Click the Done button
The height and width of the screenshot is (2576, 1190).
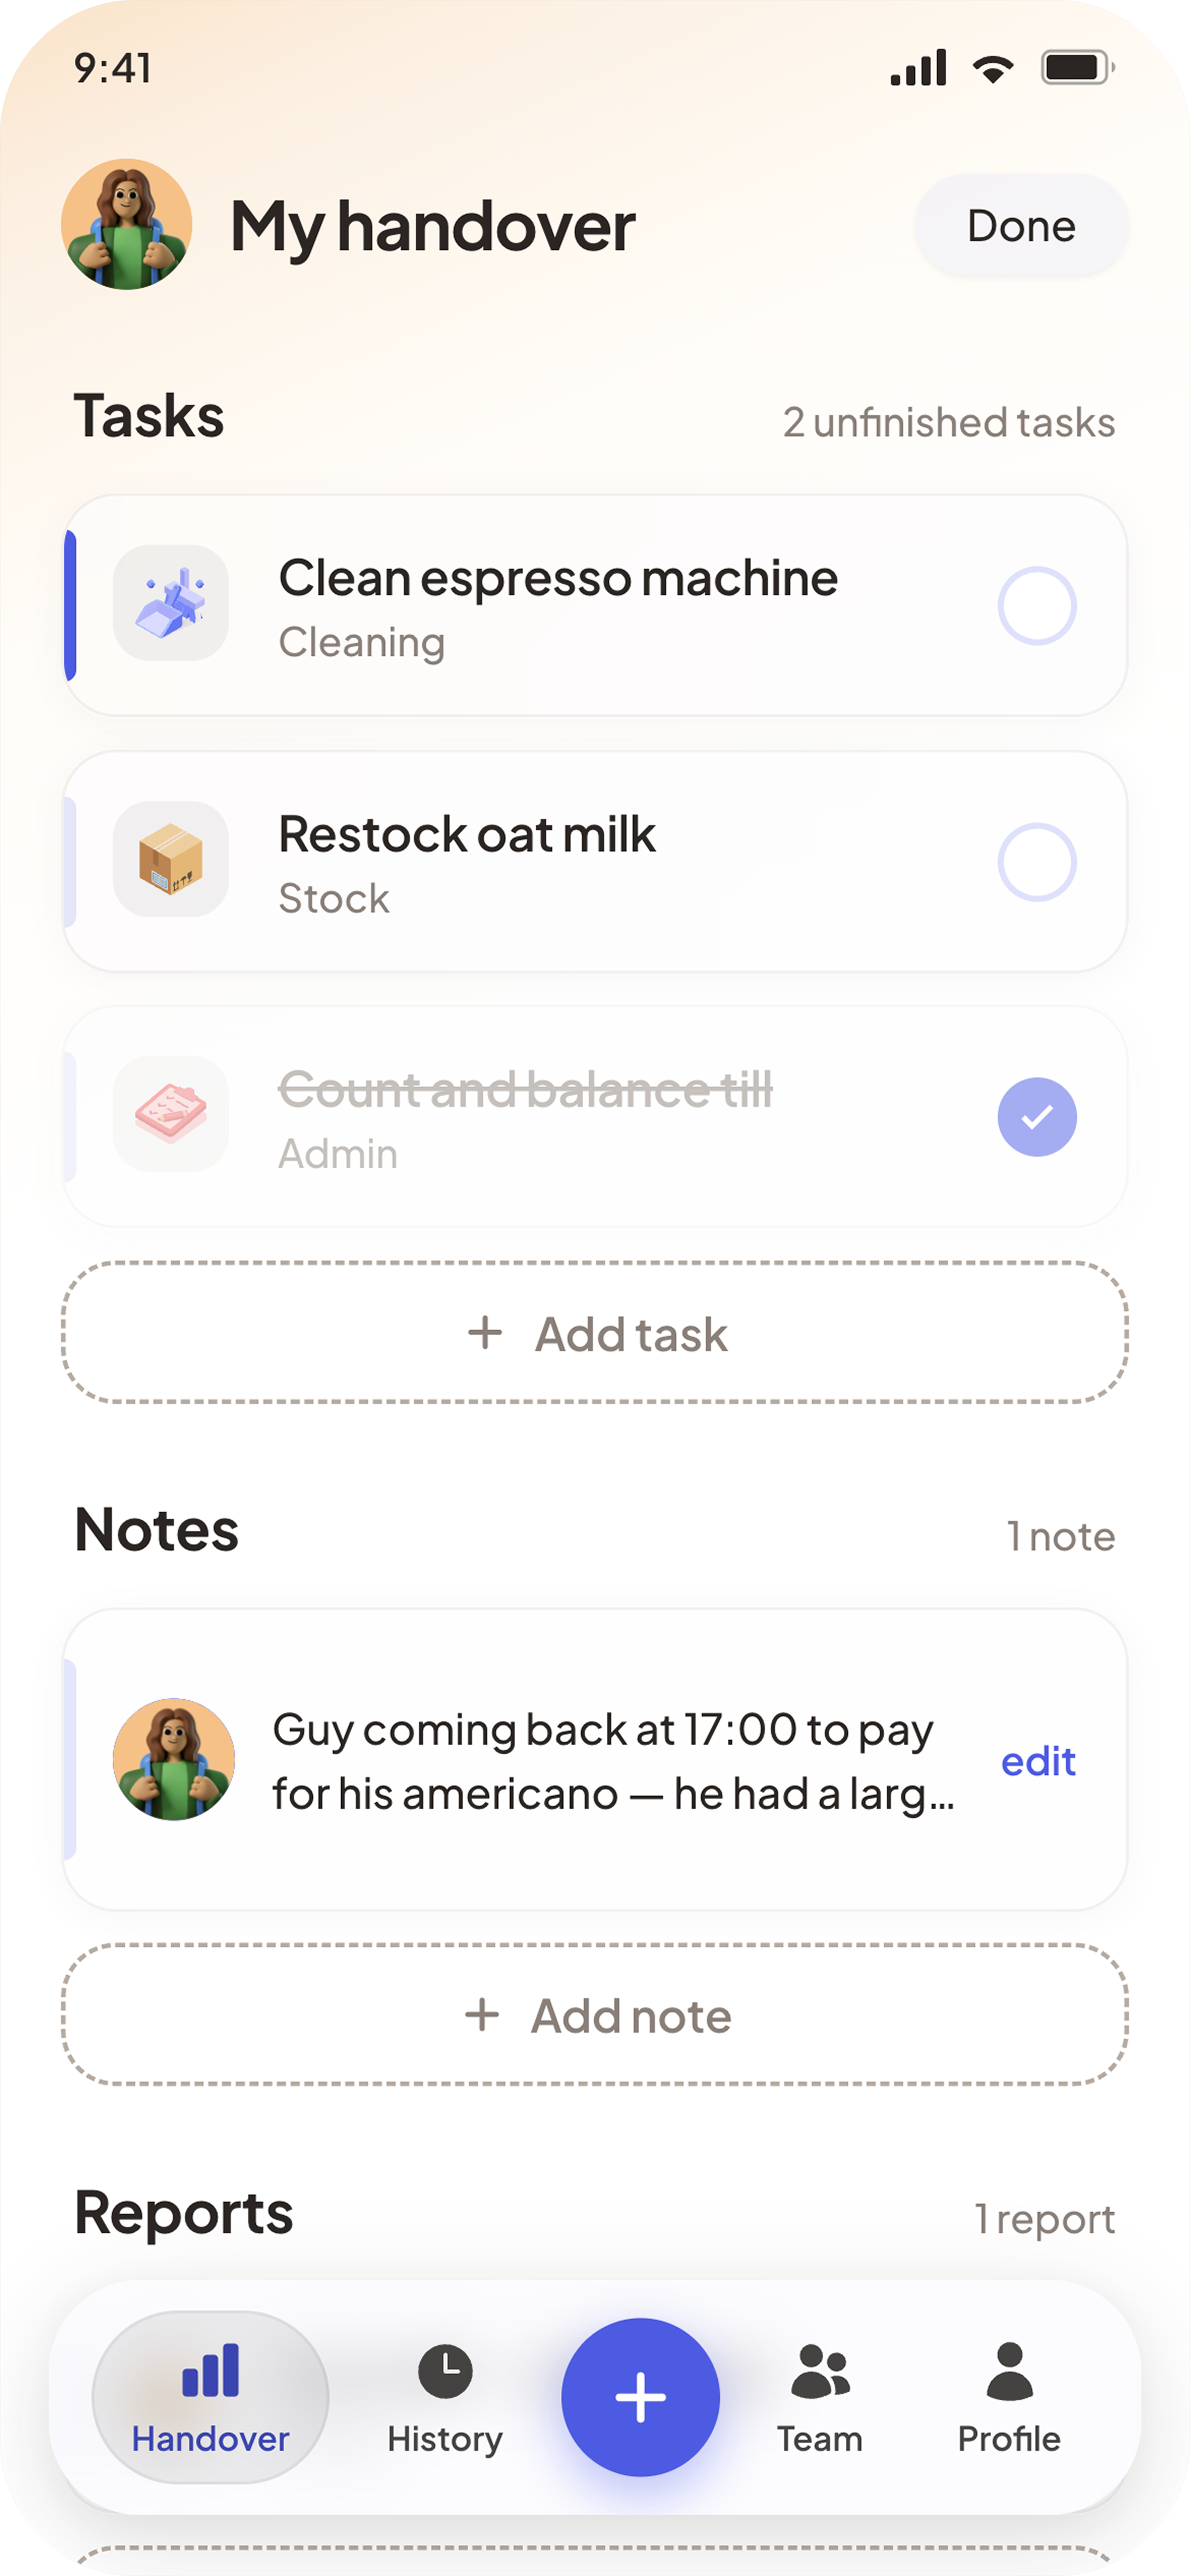[x=1021, y=226]
